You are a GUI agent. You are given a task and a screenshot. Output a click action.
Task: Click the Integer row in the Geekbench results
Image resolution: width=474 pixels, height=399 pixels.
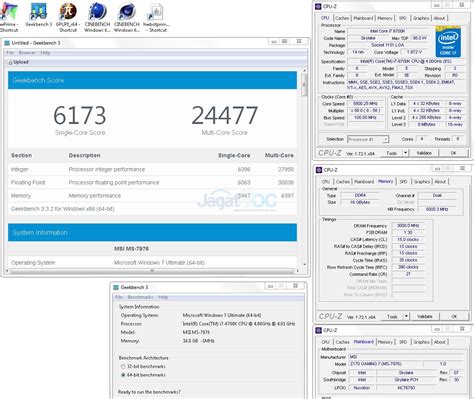[152, 169]
